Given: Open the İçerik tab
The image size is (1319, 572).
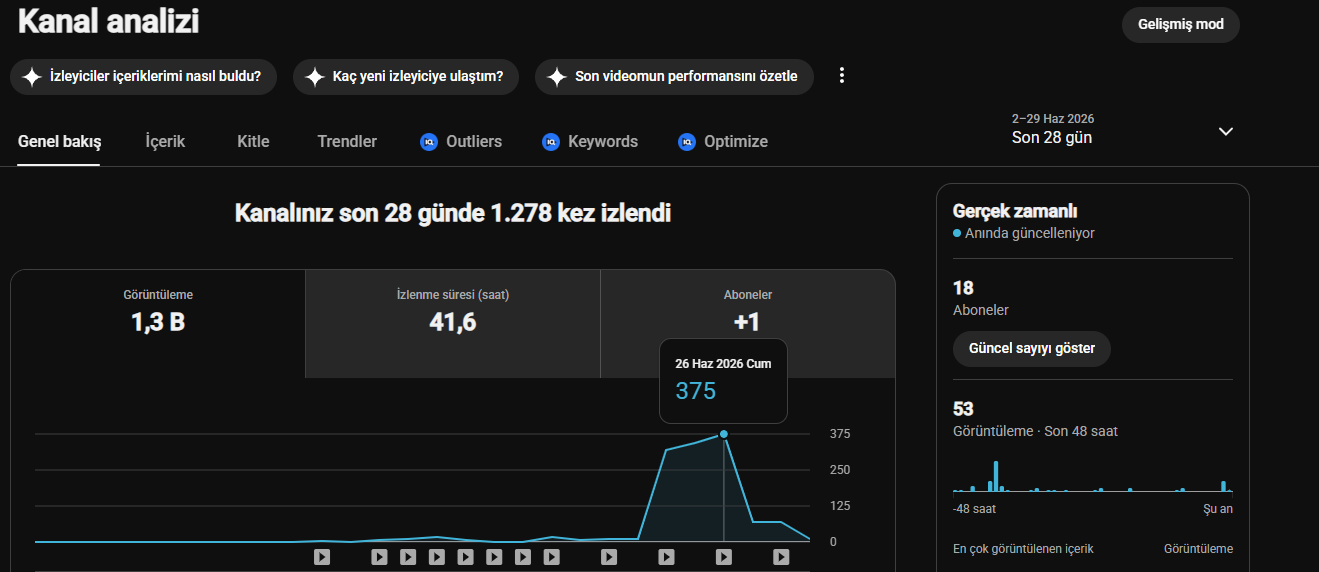Looking at the screenshot, I should point(165,142).
